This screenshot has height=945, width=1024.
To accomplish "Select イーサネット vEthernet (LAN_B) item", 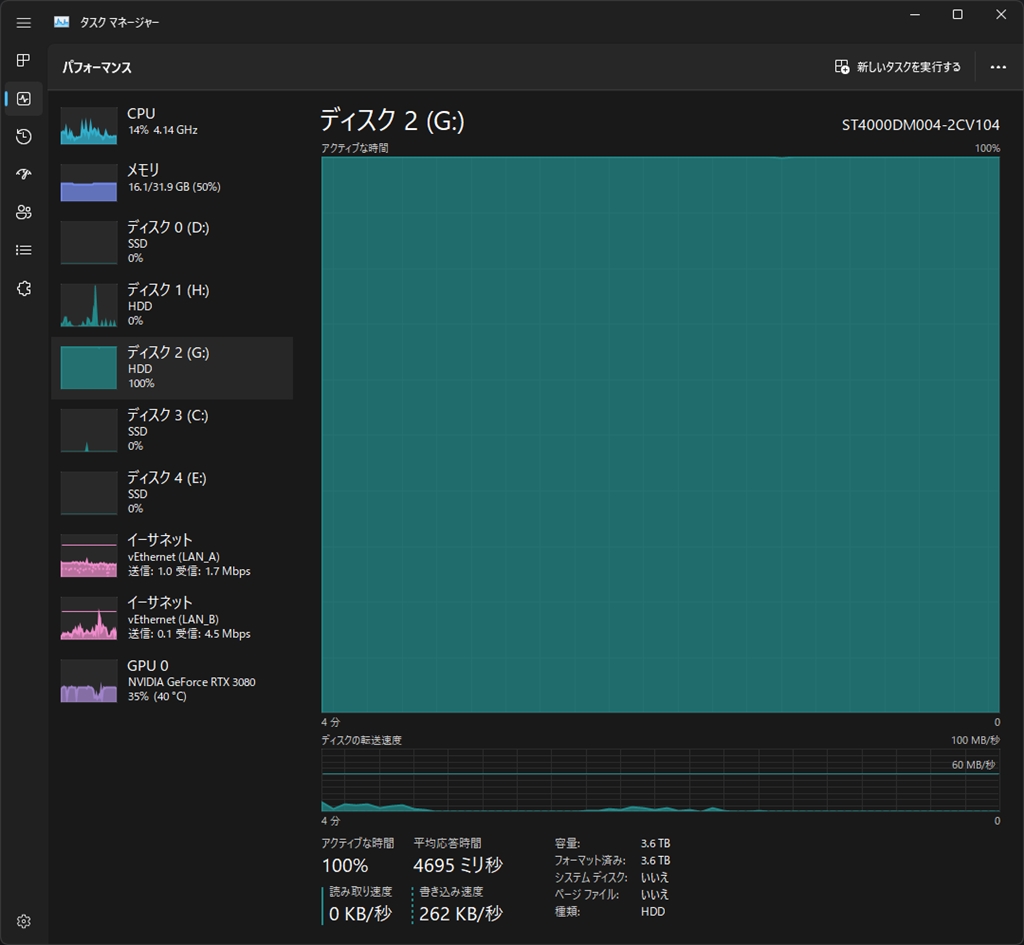I will 172,618.
